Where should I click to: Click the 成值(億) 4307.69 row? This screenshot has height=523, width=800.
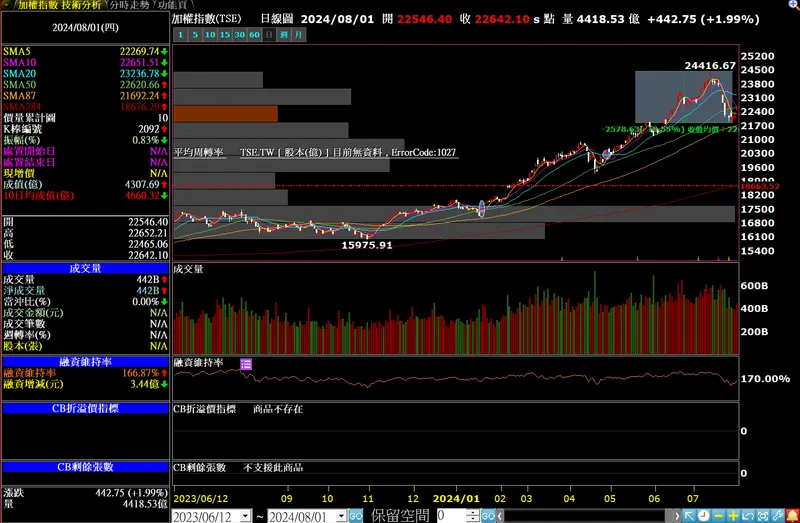point(85,184)
